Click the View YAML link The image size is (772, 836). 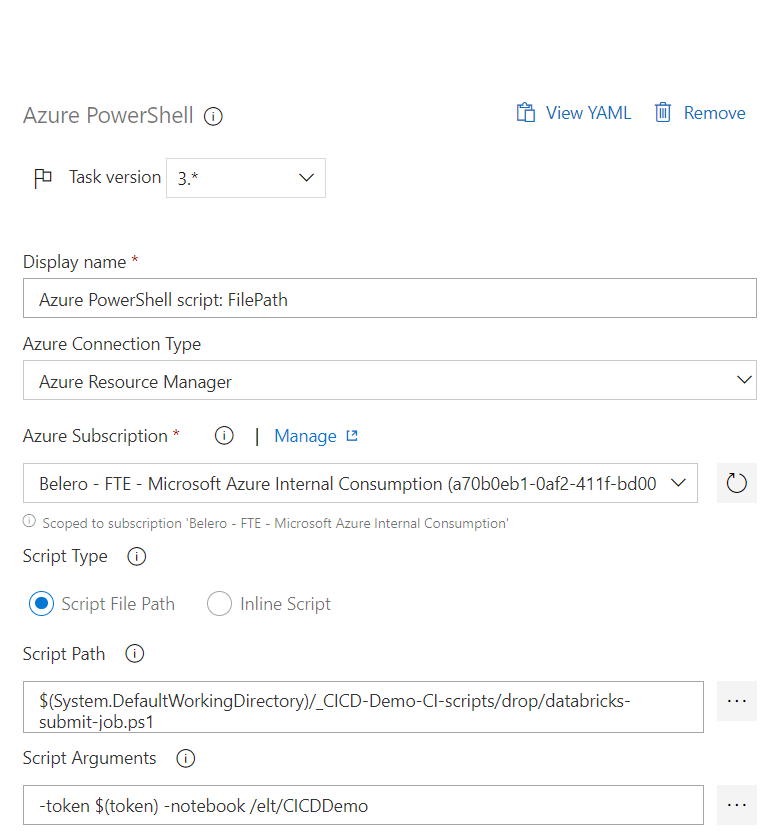pos(588,113)
